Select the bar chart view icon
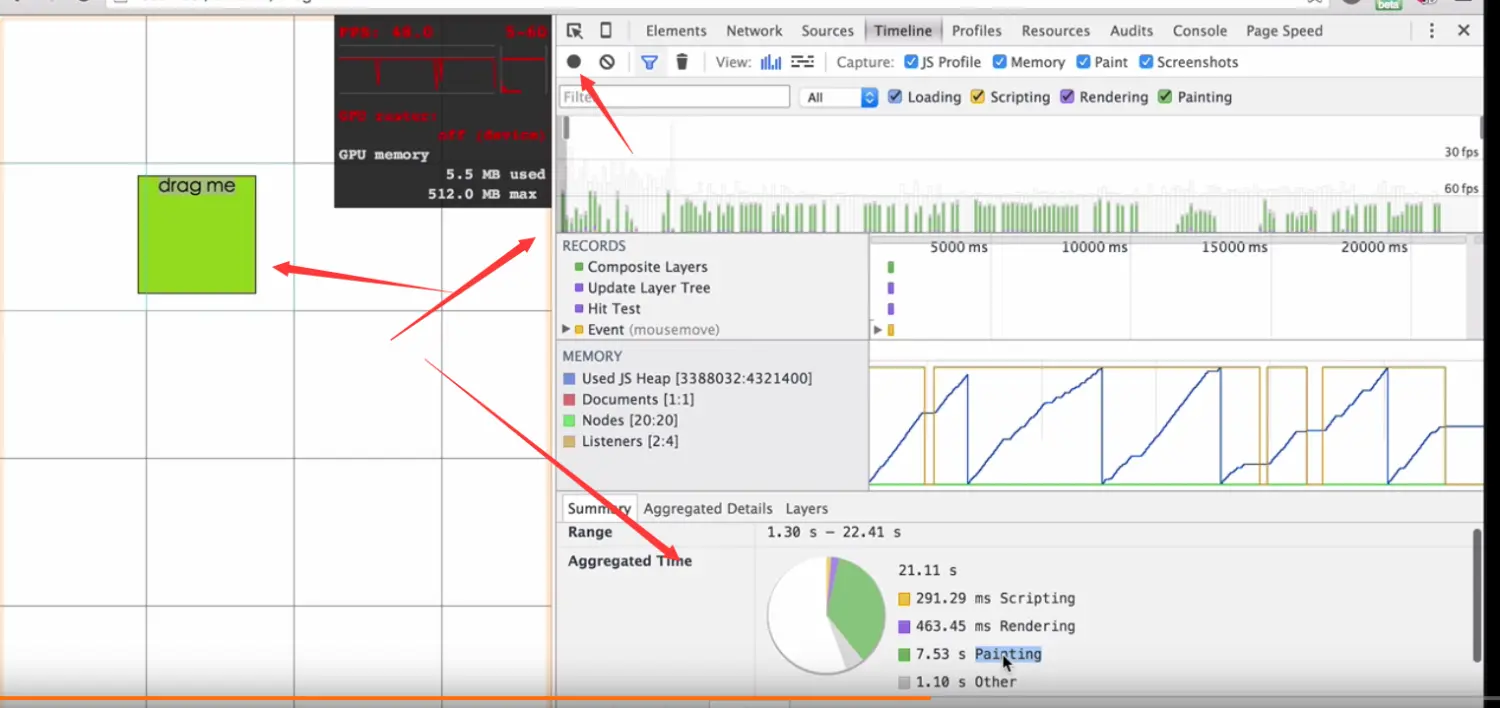Image resolution: width=1500 pixels, height=708 pixels. pos(771,62)
